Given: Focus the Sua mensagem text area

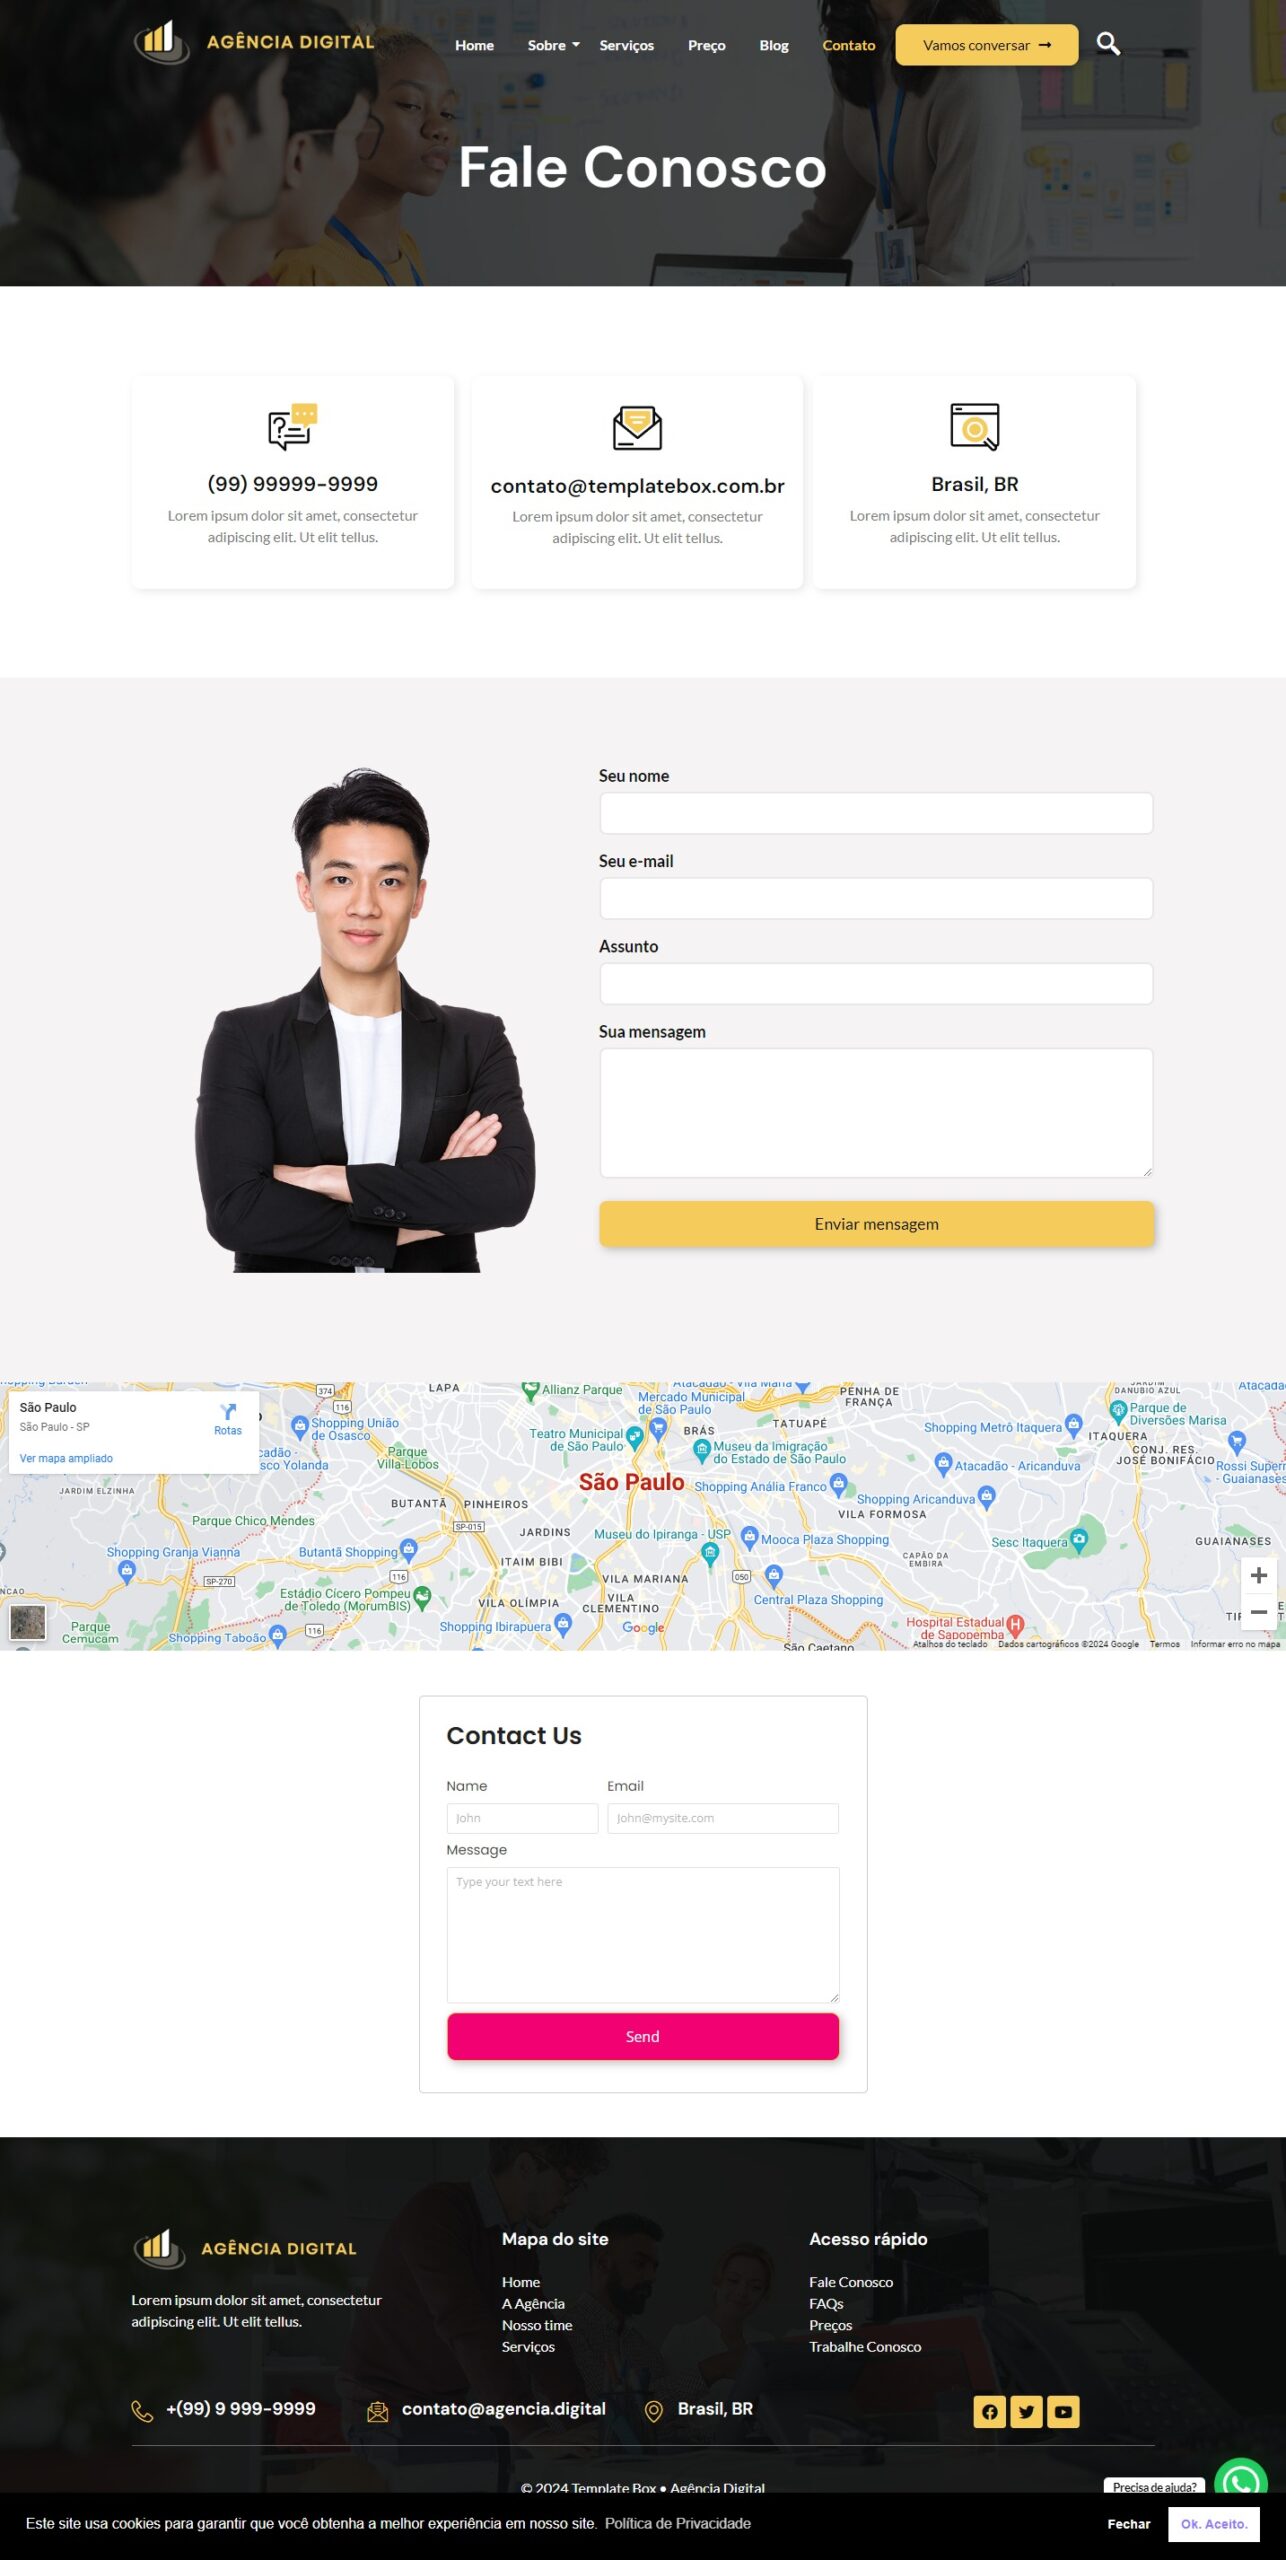Looking at the screenshot, I should pos(876,1112).
